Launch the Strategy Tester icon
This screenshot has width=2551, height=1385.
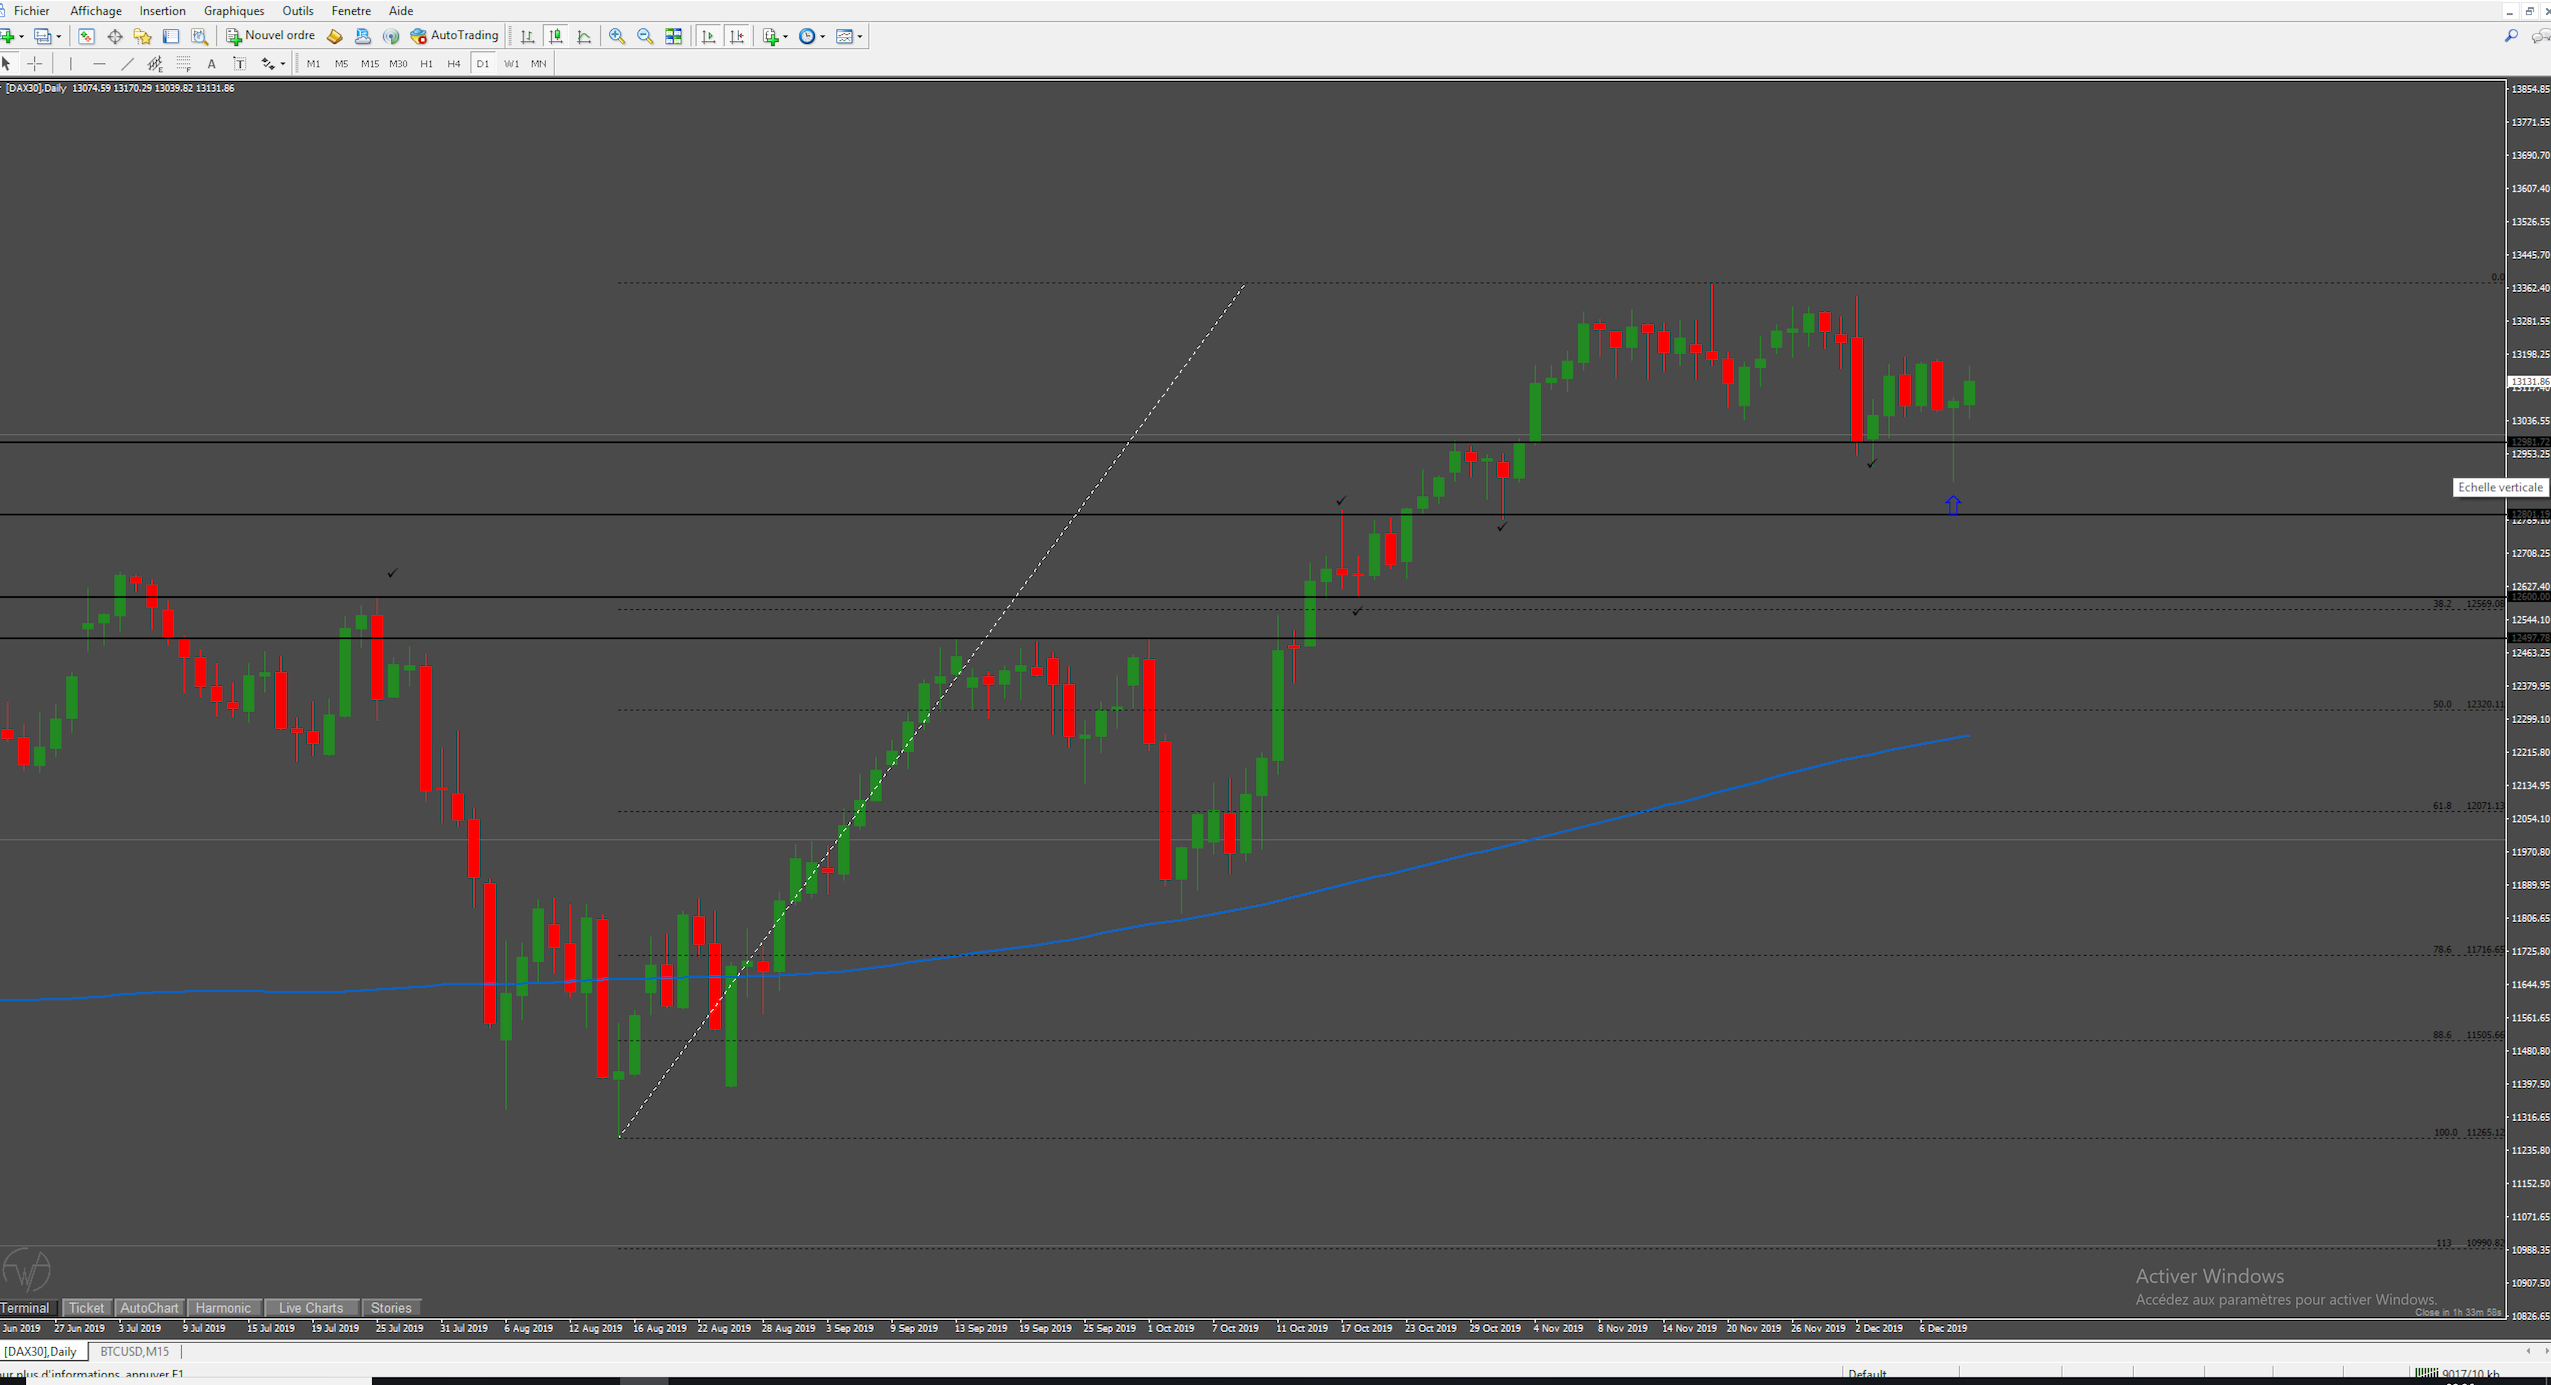[x=200, y=36]
